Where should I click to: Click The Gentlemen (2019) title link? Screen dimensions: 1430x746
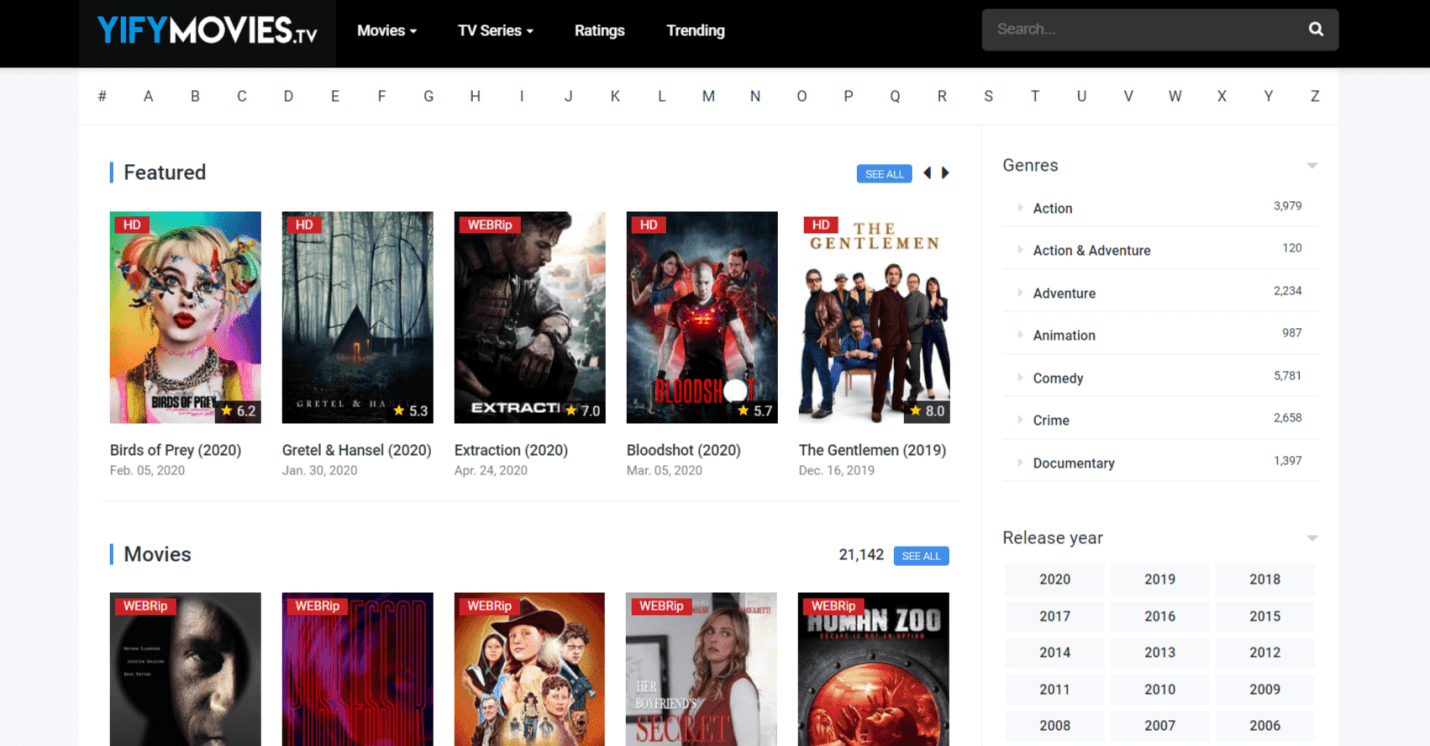point(873,450)
